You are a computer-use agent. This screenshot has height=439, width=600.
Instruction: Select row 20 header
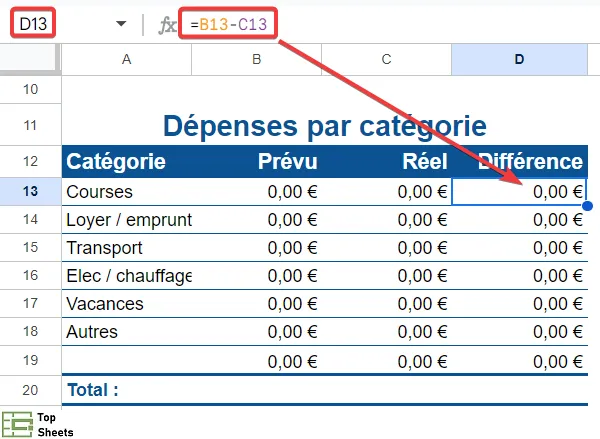(31, 390)
